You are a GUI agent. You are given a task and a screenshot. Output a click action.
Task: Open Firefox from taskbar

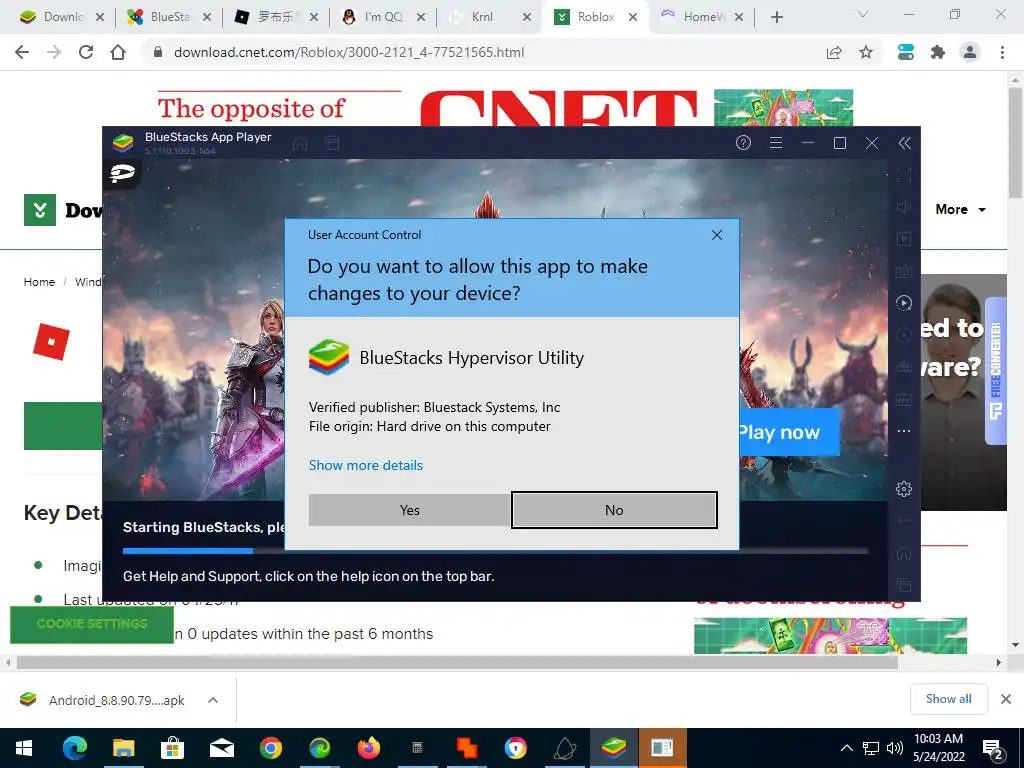point(368,748)
